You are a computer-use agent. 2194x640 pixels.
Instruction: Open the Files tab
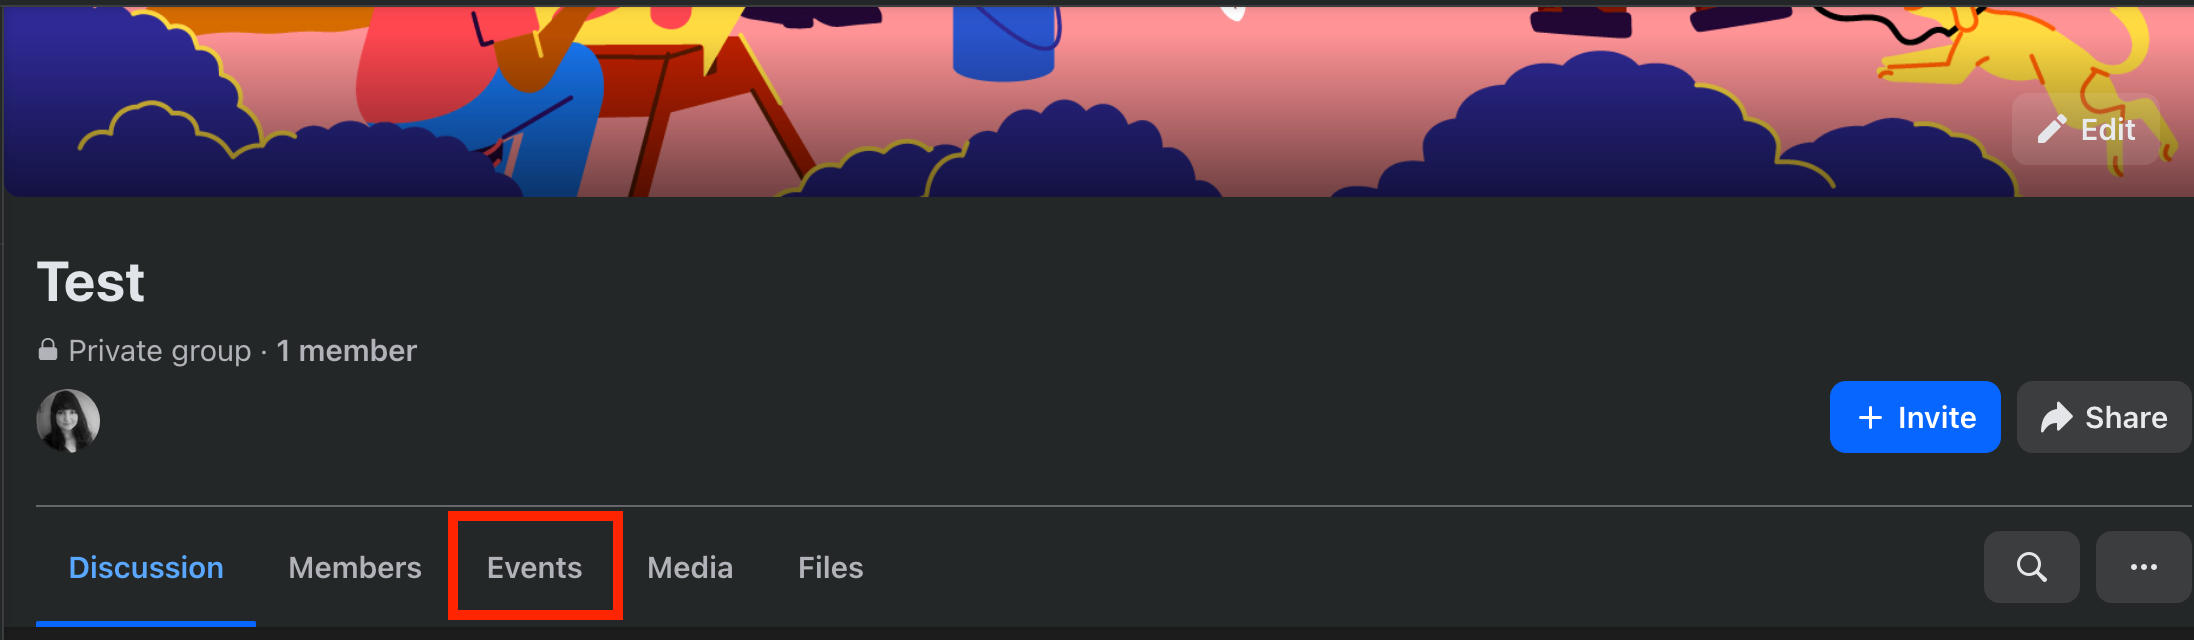coord(830,567)
